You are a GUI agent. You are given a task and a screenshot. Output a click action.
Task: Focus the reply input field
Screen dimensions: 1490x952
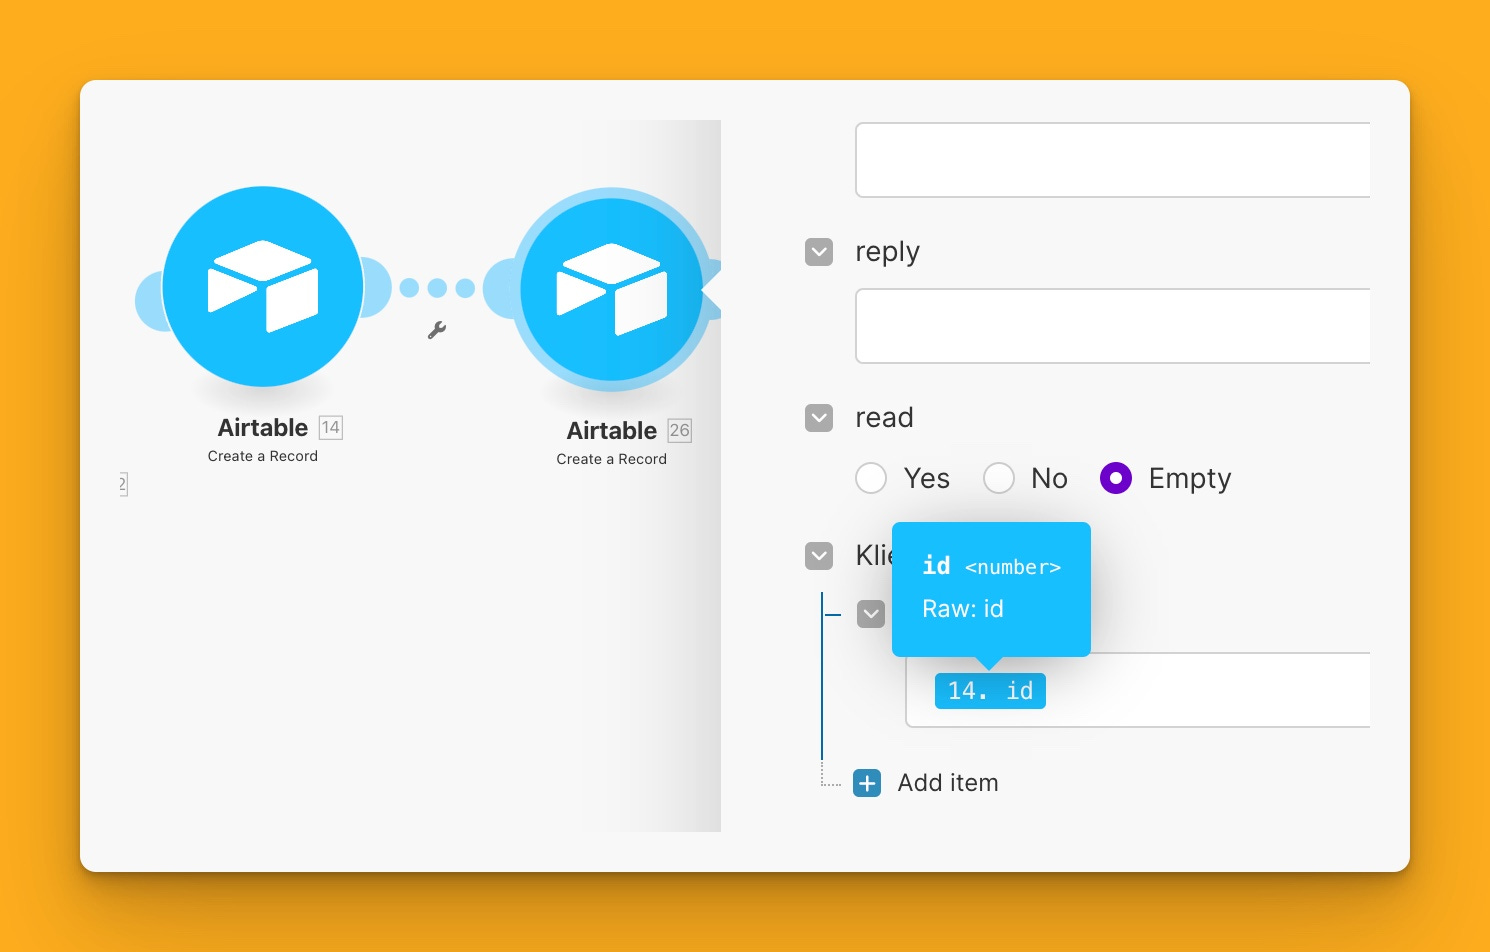(1112, 326)
